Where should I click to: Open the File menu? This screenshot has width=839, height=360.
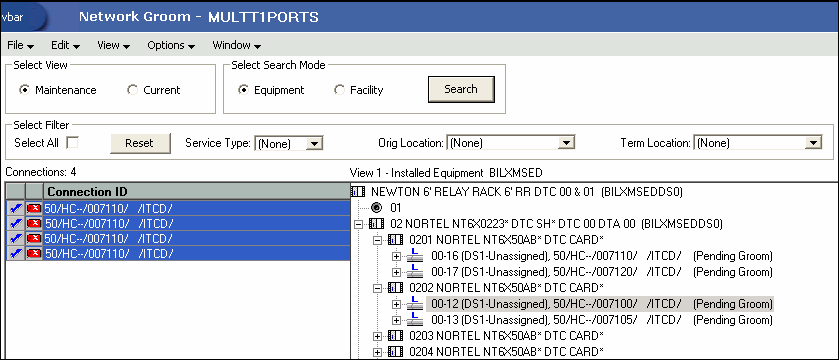coord(21,45)
